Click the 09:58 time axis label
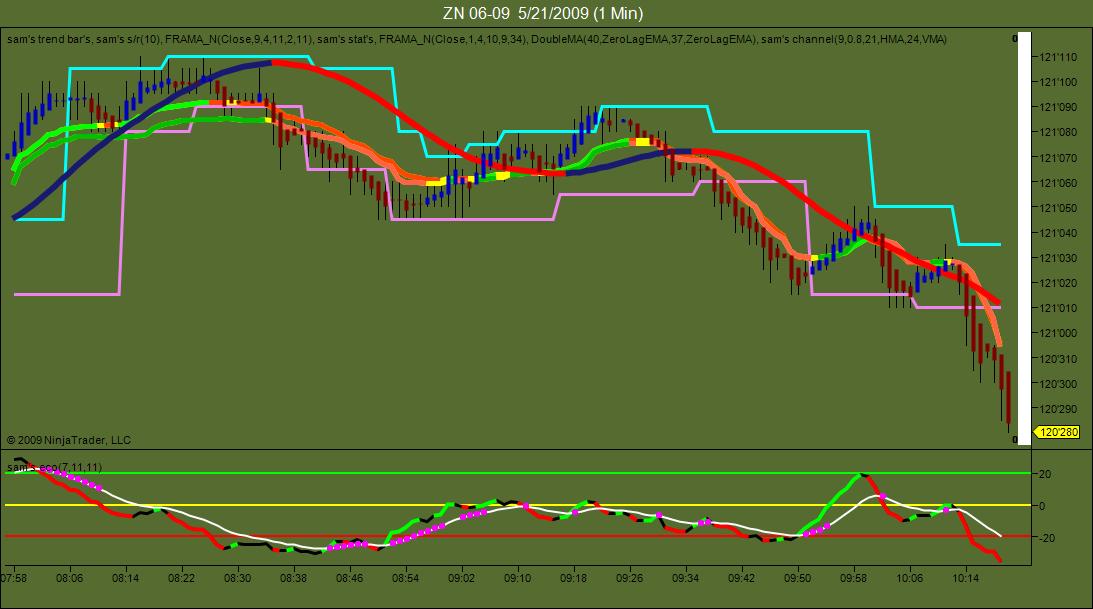 (853, 578)
